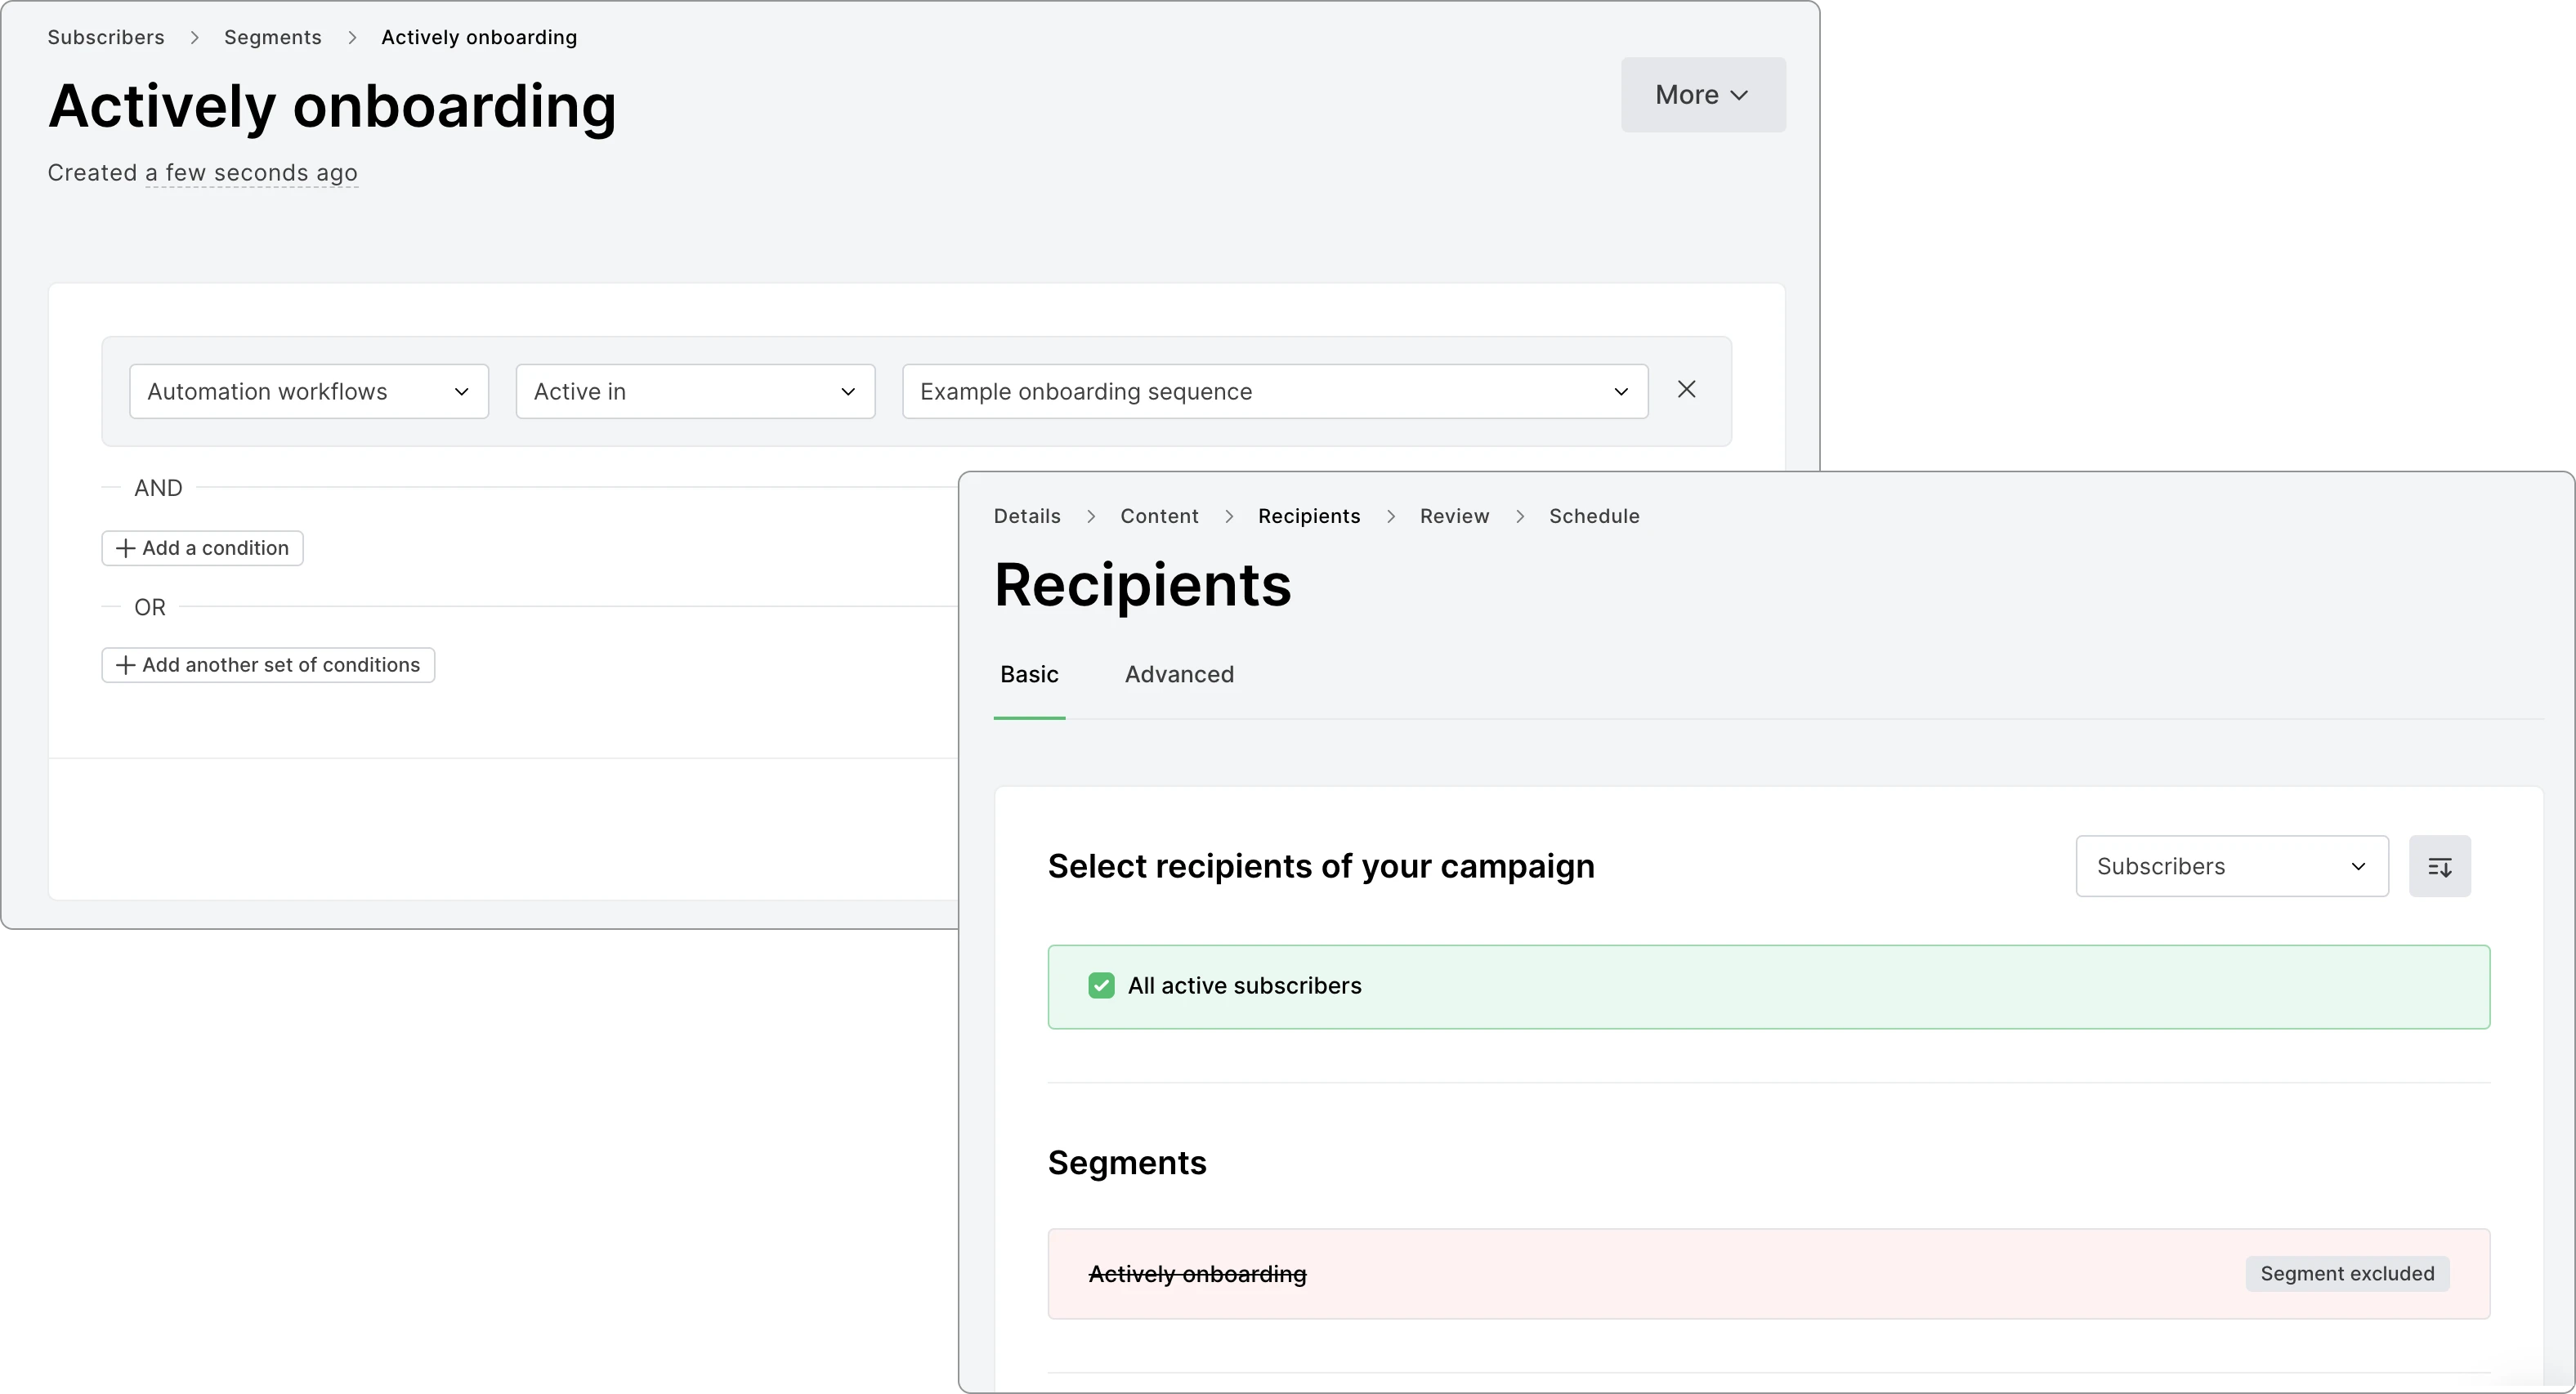2576x1394 pixels.
Task: Click the excluded Actively onboarding segment
Action: pos(1197,1274)
